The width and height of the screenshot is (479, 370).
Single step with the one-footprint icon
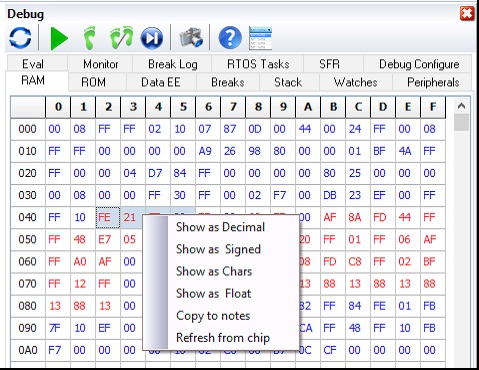coord(89,38)
